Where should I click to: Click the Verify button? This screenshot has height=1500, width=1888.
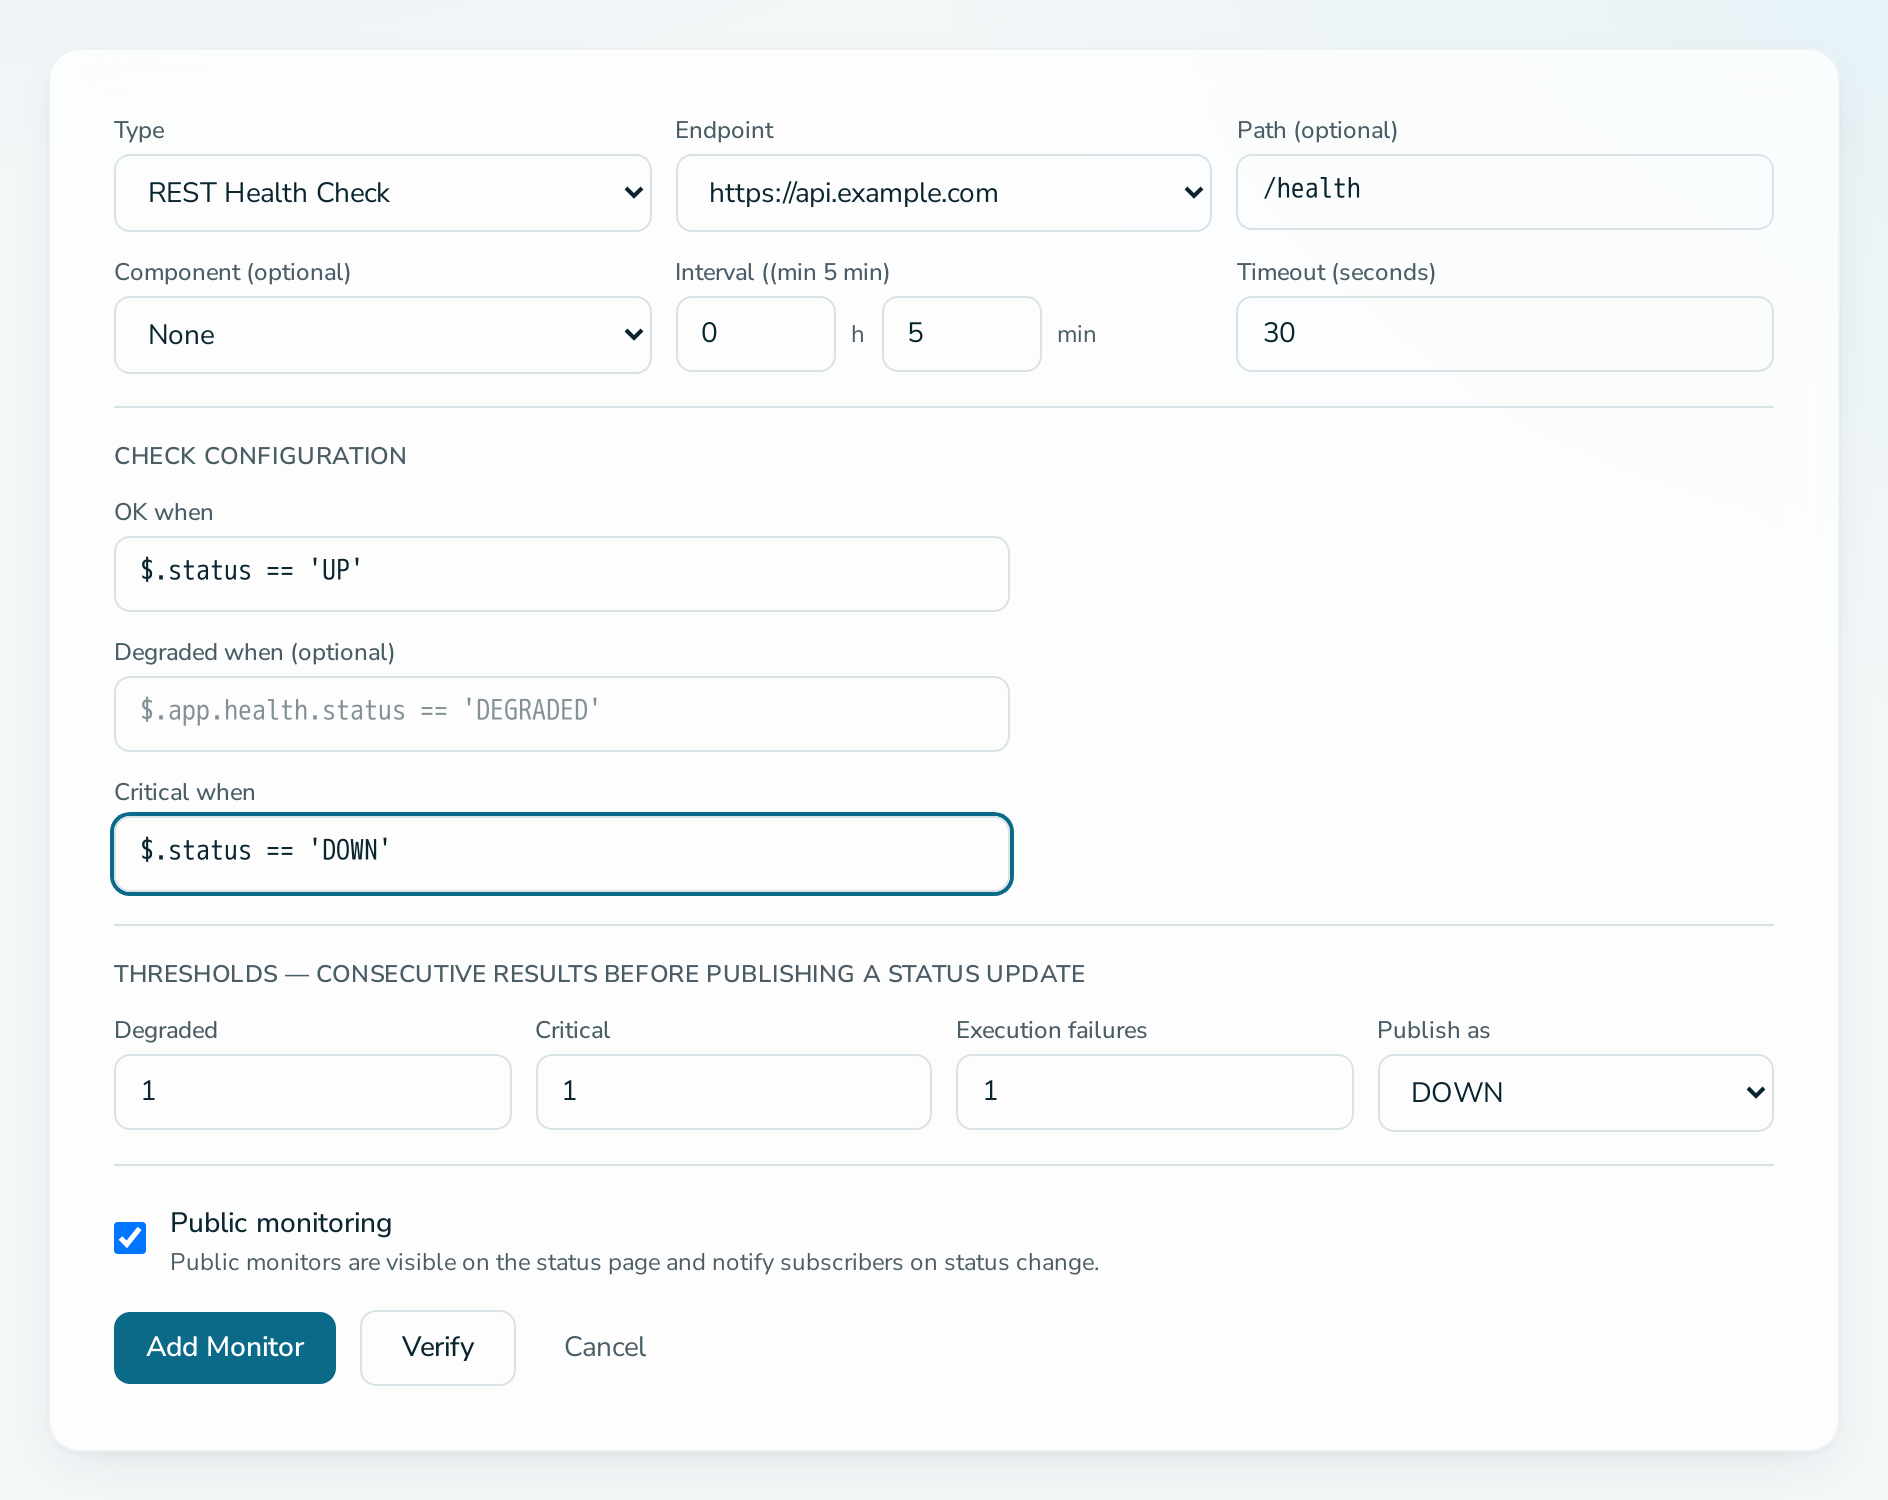tap(438, 1348)
